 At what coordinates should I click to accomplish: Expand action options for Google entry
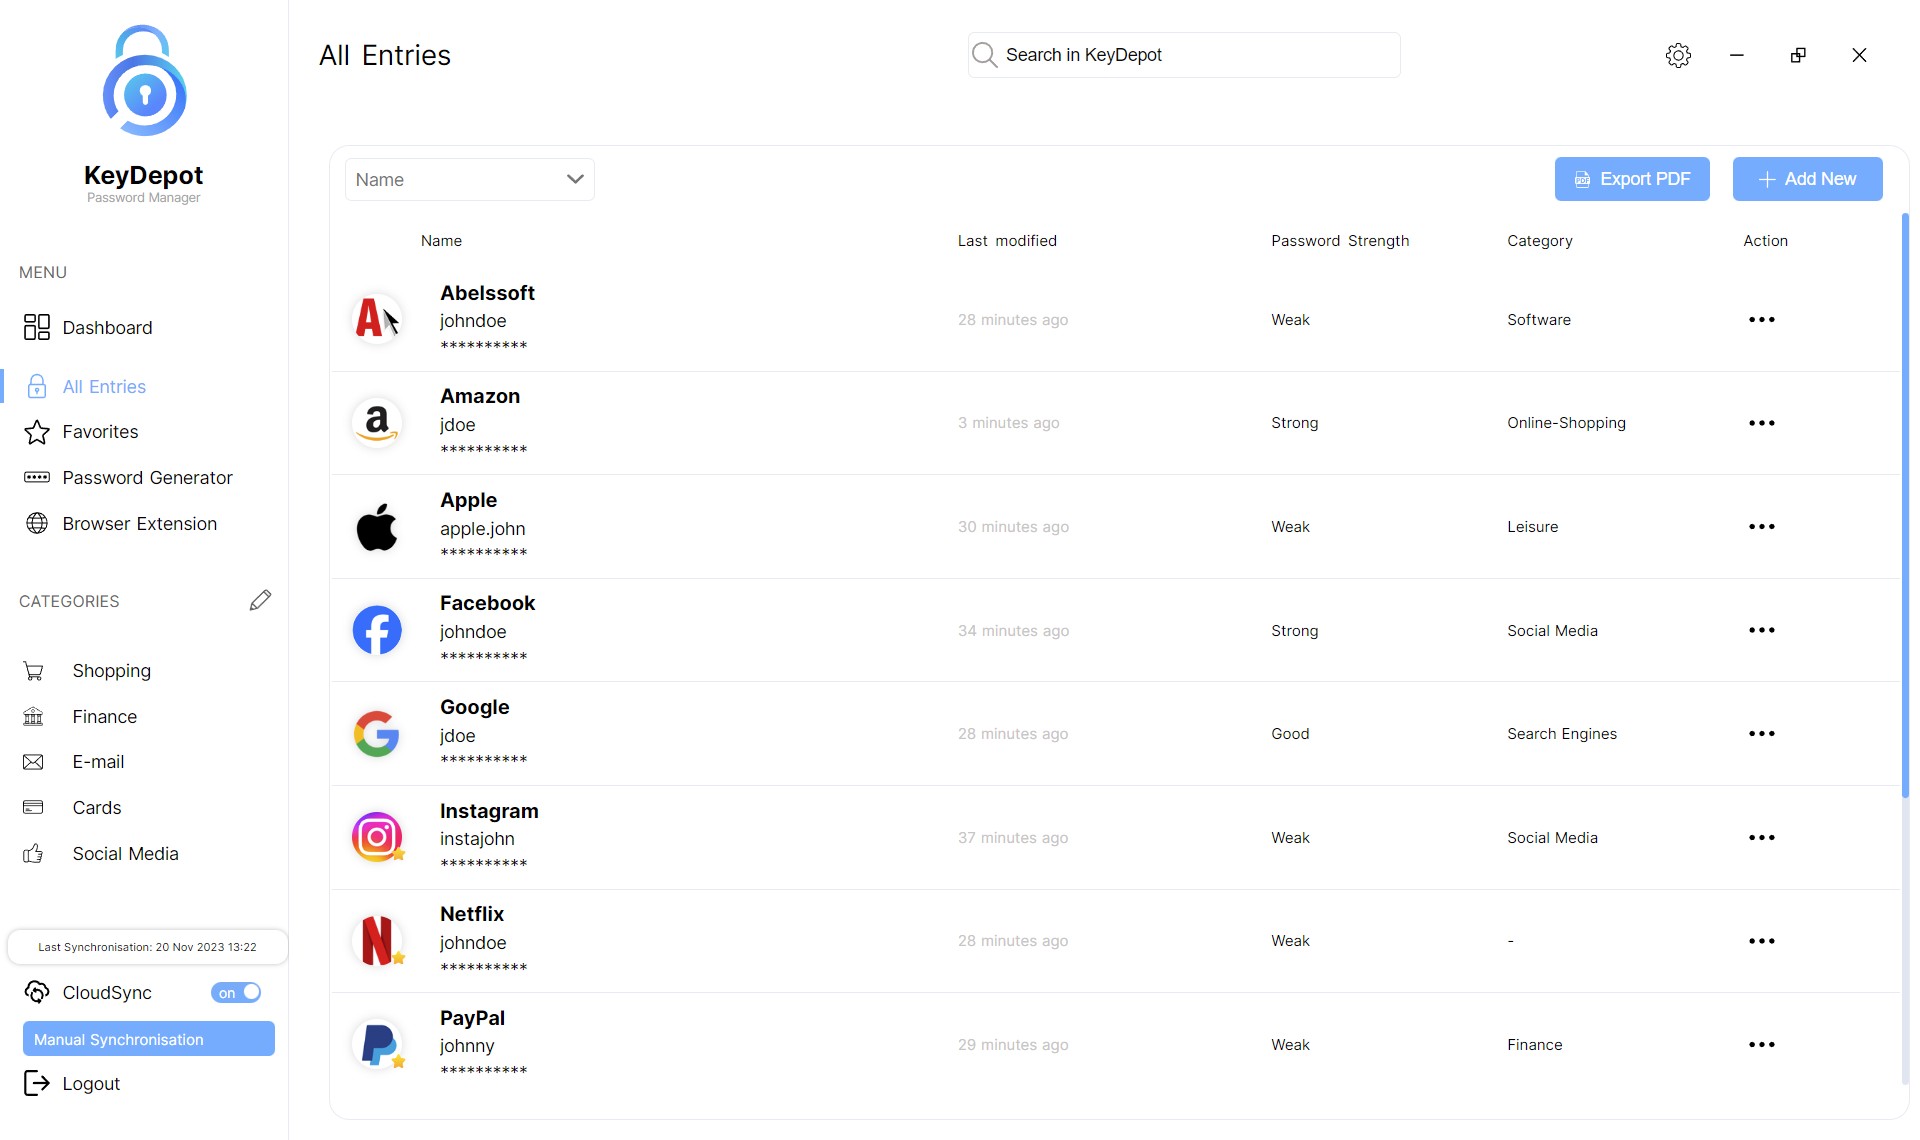pyautogui.click(x=1761, y=734)
